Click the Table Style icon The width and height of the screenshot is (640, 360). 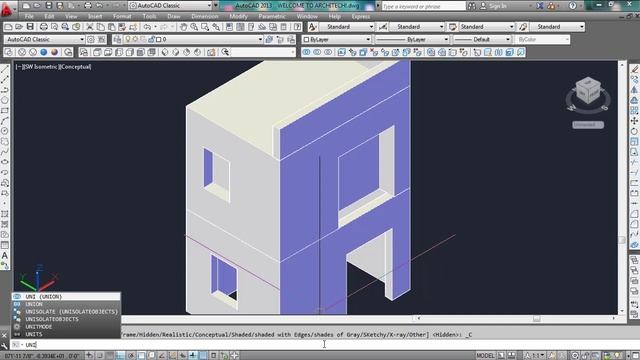point(453,27)
